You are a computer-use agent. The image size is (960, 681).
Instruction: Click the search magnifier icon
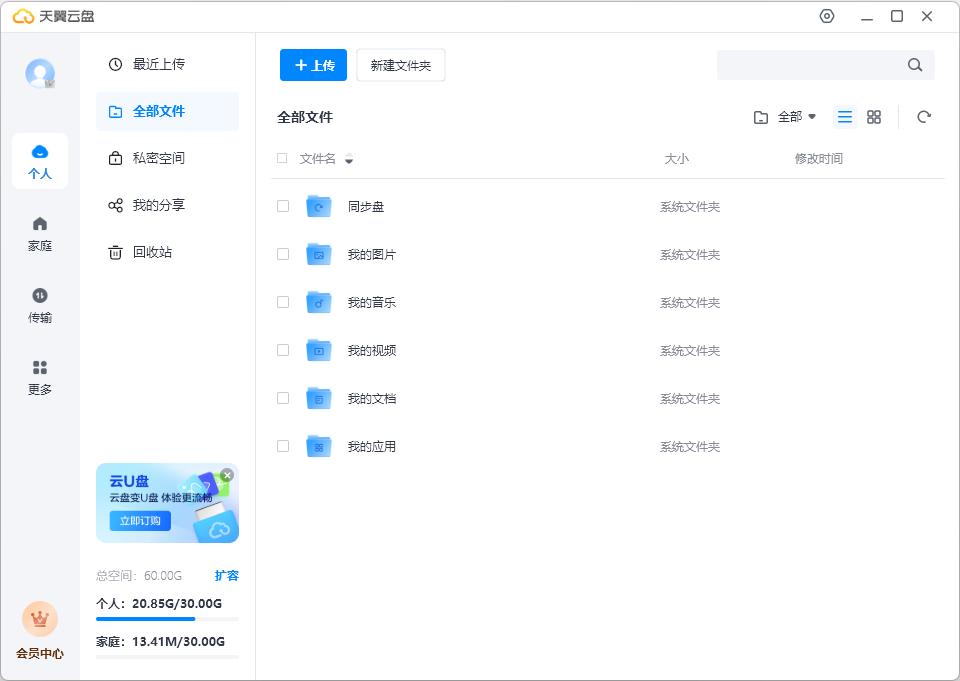click(915, 65)
